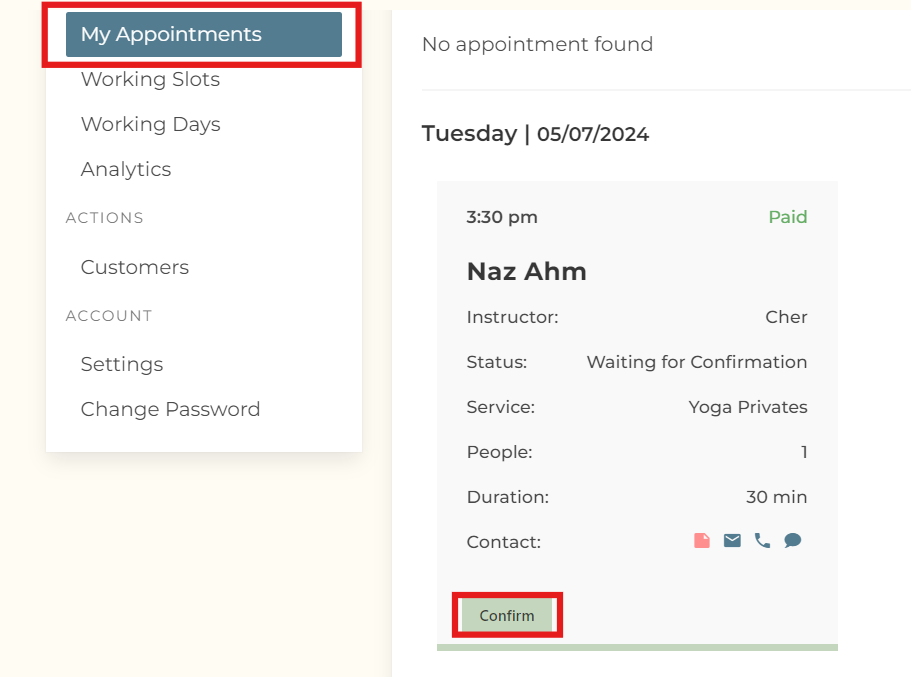Select Analytics from the sidebar

coord(126,170)
